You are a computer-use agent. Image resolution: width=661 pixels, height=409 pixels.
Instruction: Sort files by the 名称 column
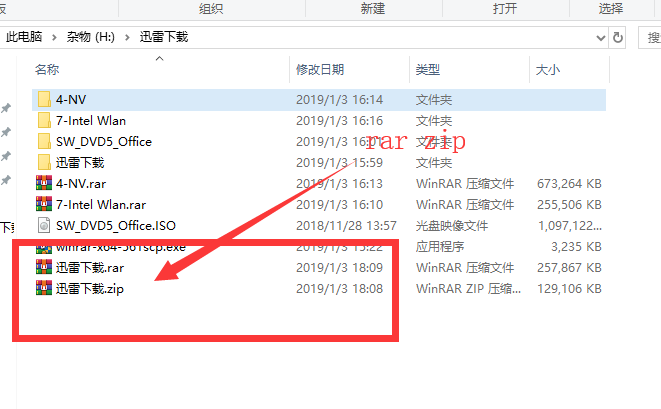click(x=47, y=70)
